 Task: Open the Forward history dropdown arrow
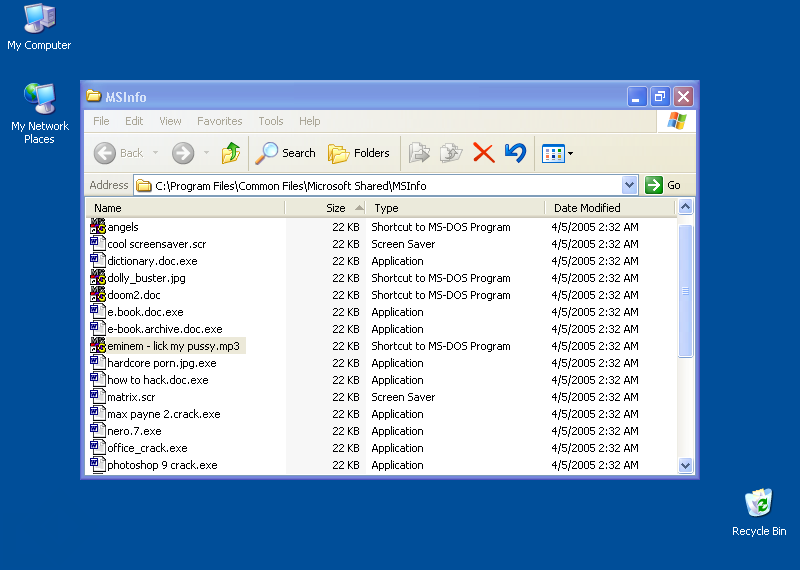click(206, 153)
